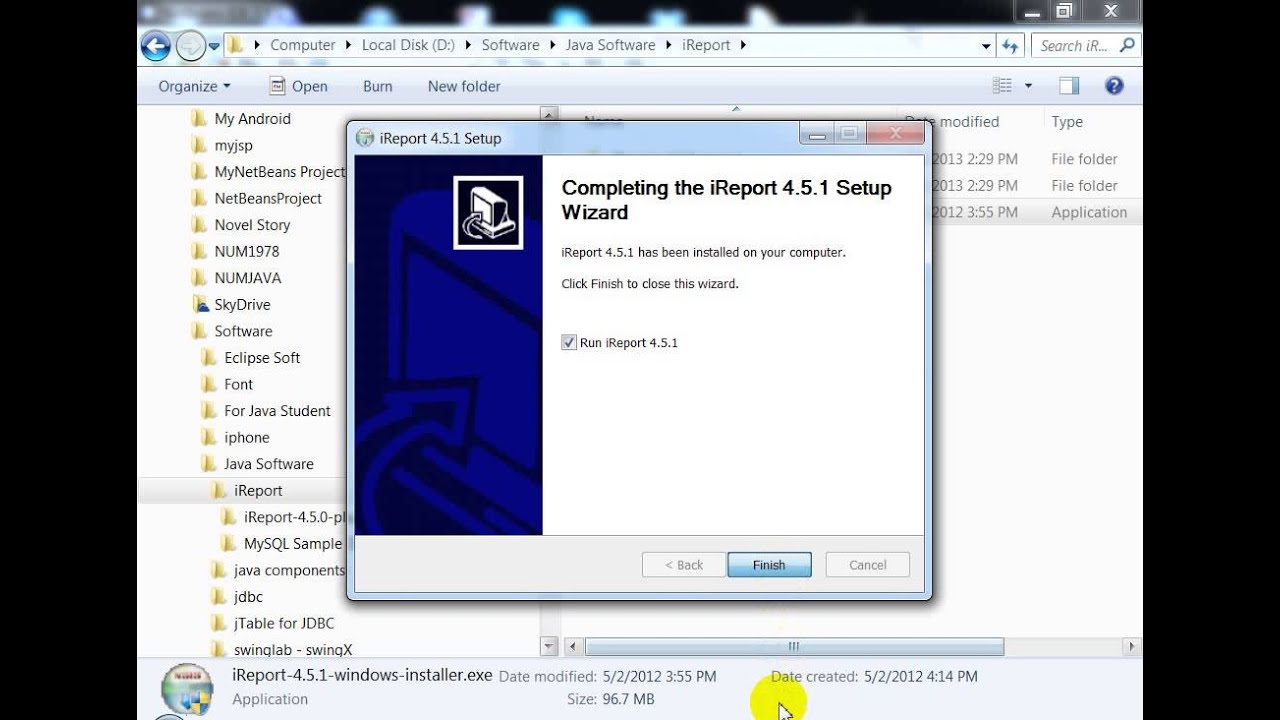Screen dimensions: 1280x720
Task: Select the Software folder in the tree
Action: (243, 331)
